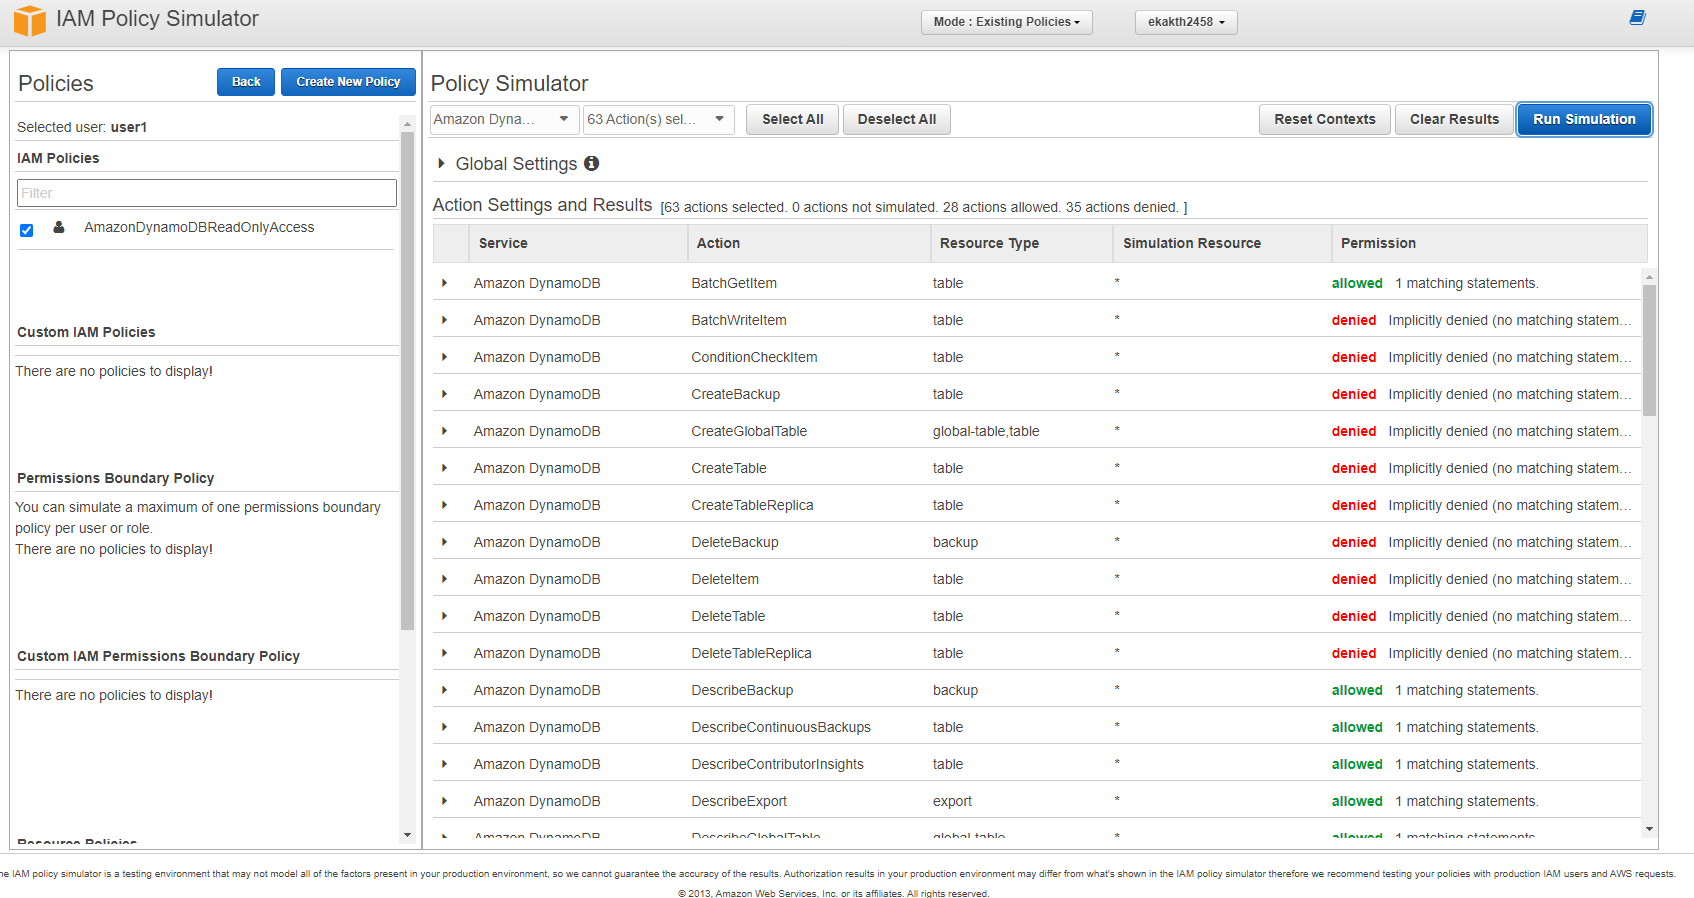Click the Policies panel scroll down arrow
This screenshot has width=1694, height=898.
[407, 835]
